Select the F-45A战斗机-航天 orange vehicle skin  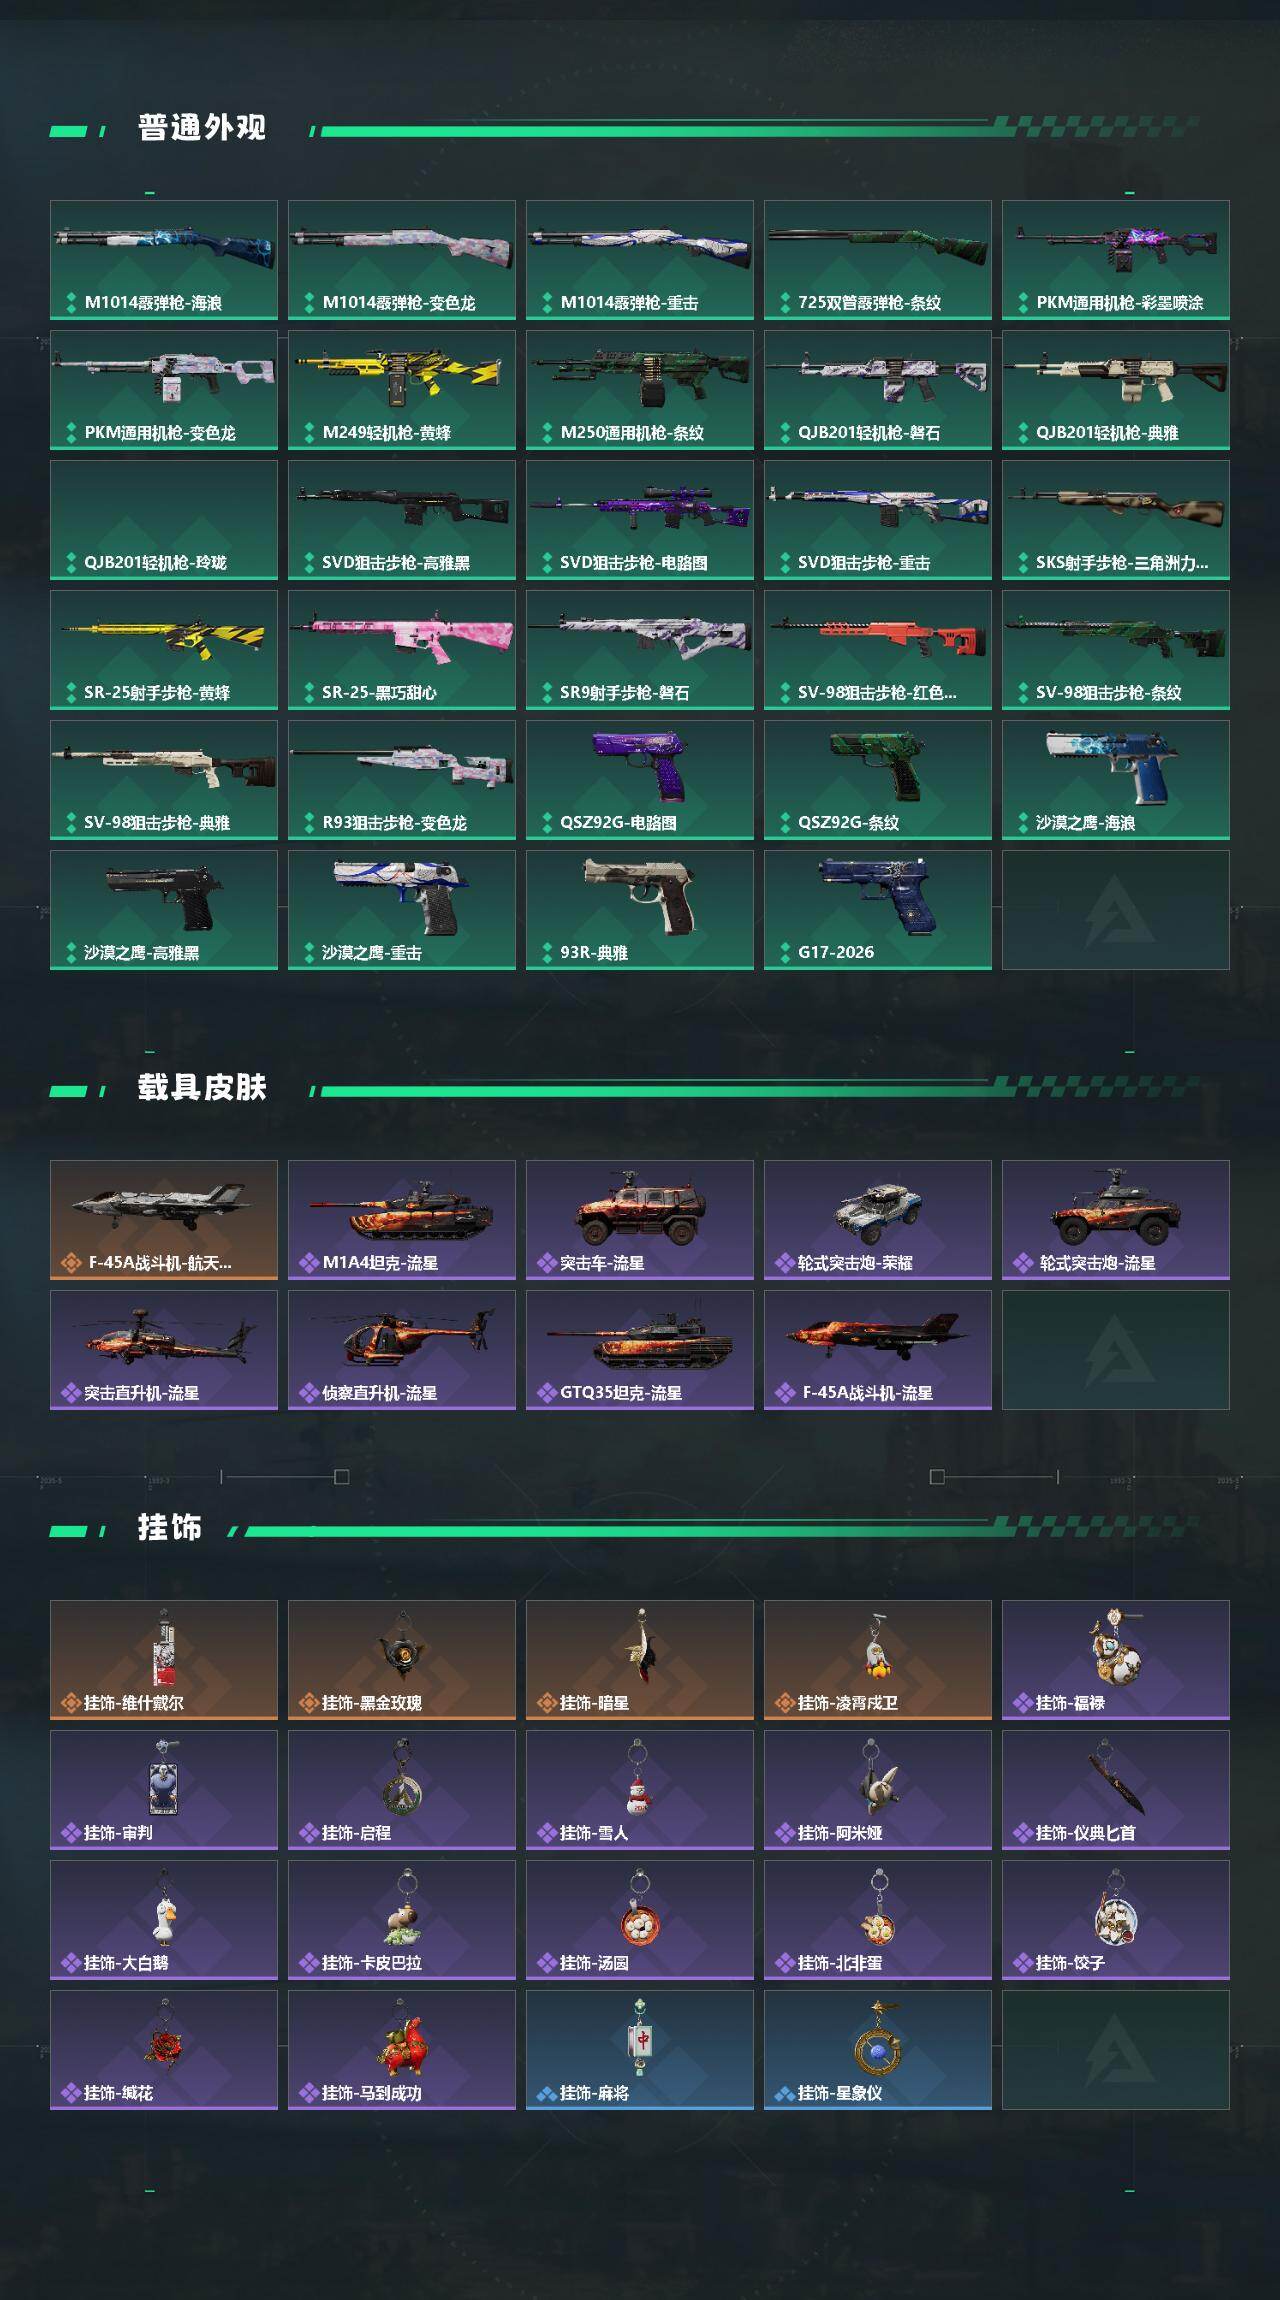(164, 1220)
